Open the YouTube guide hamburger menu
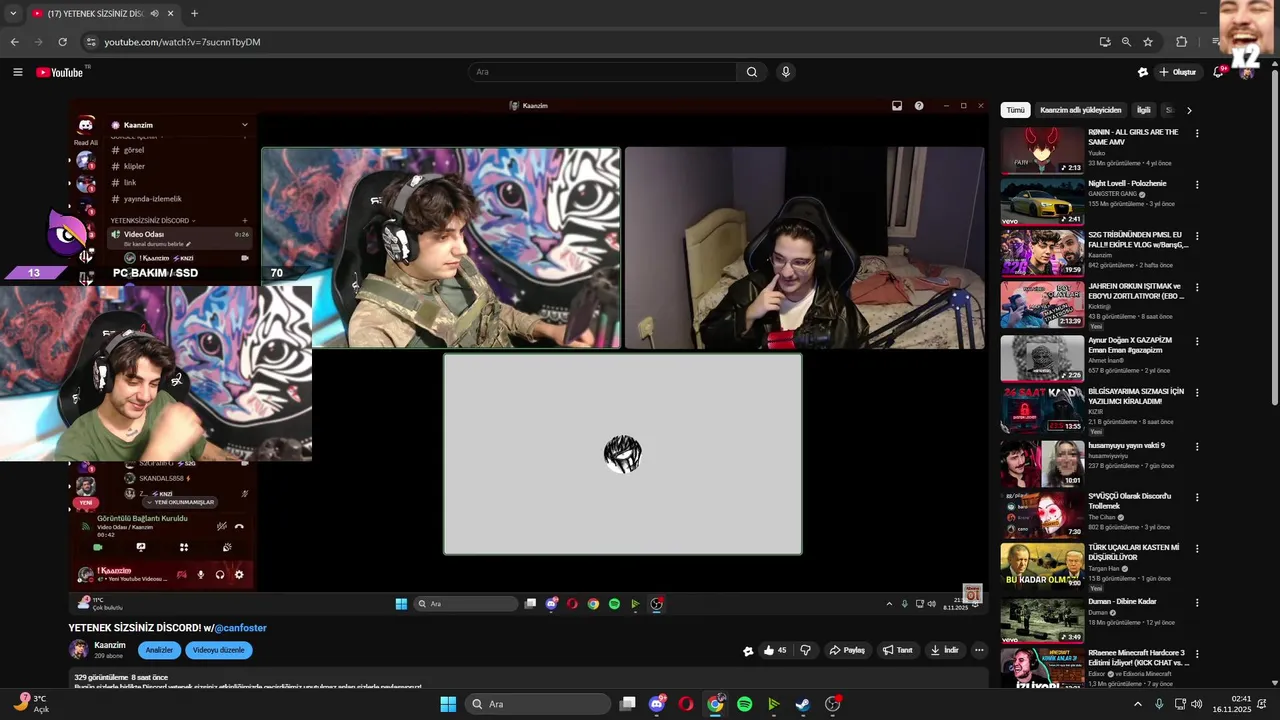Screen dimensions: 1280x720 click(x=17, y=72)
